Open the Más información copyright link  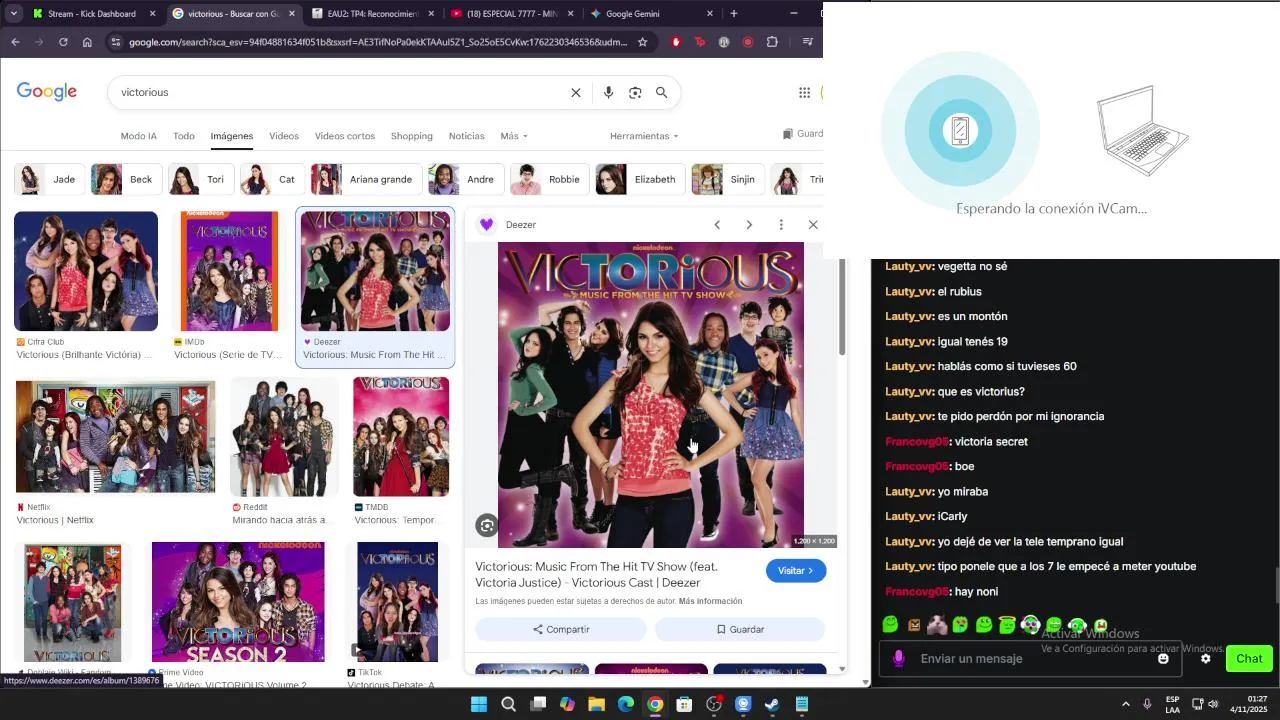pos(710,601)
